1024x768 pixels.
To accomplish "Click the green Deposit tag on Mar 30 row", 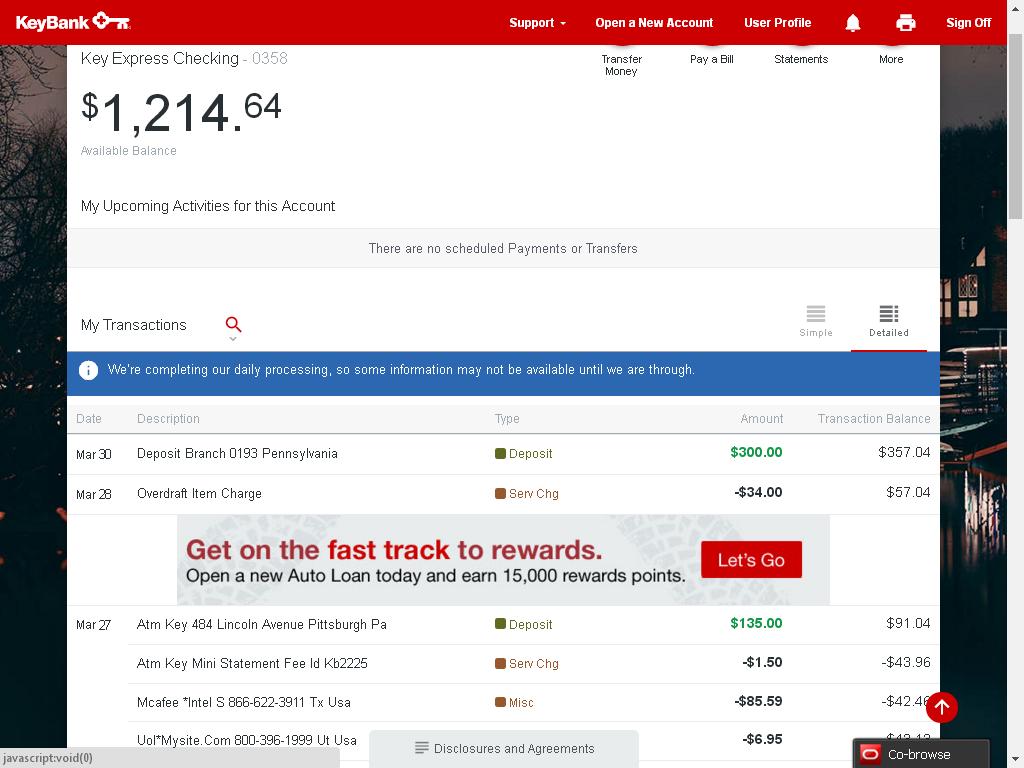I will pyautogui.click(x=524, y=453).
